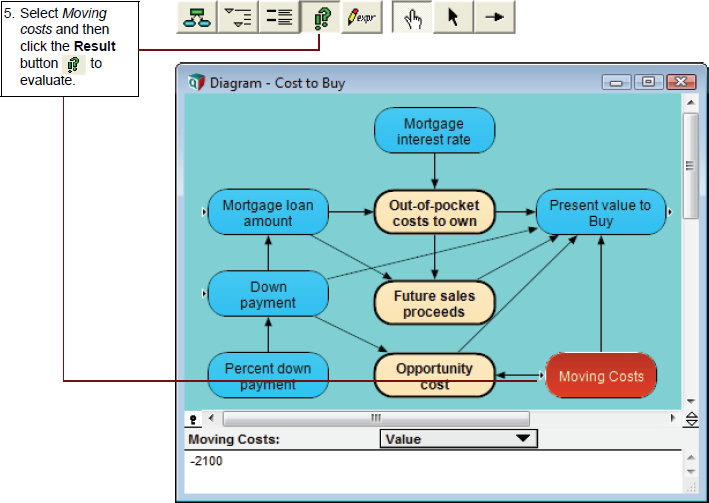Screen dimensions: 709x503
Task: Click the input arrowhead left of Down payment
Action: point(204,294)
